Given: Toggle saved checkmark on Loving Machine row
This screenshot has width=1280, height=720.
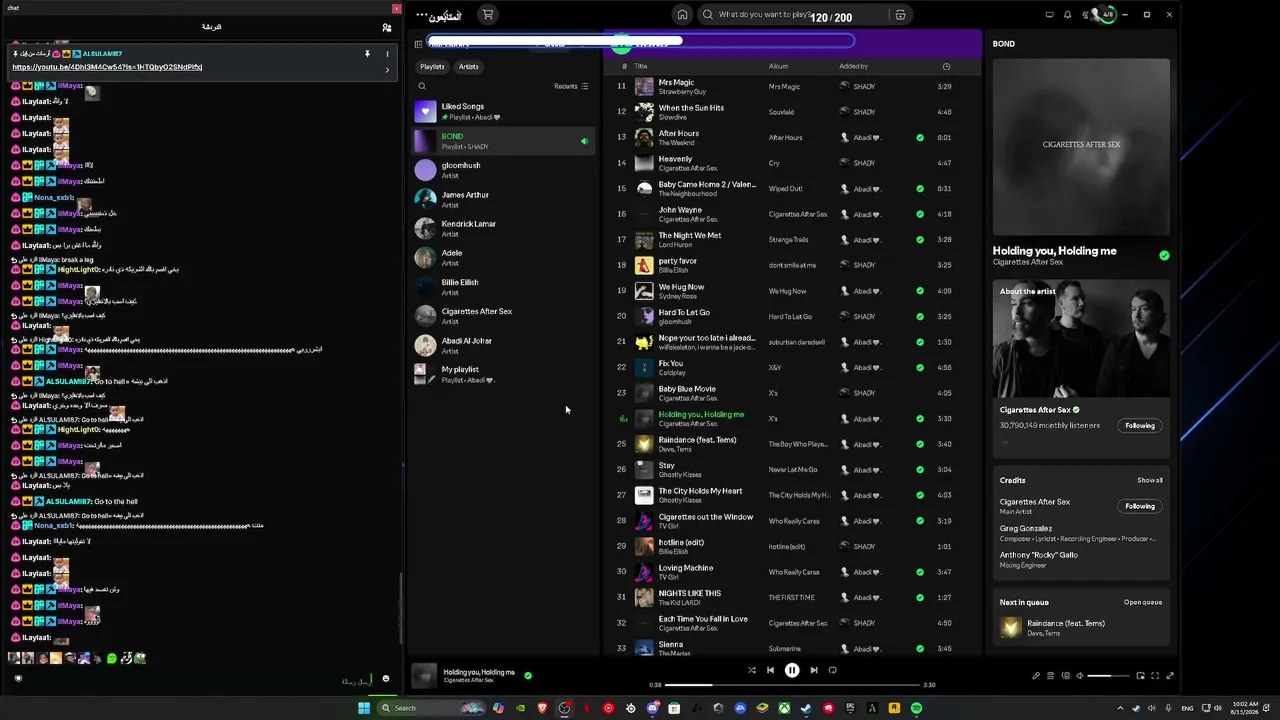Looking at the screenshot, I should tap(920, 572).
